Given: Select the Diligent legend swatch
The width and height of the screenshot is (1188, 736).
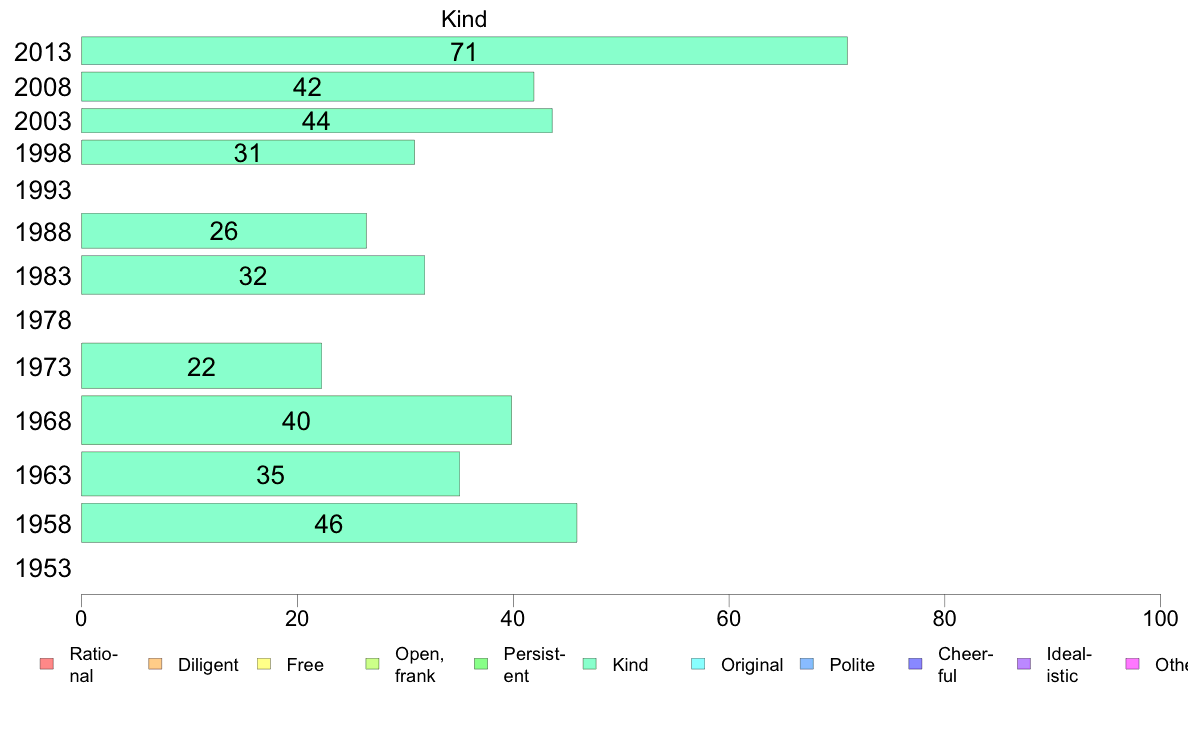Looking at the screenshot, I should point(155,664).
